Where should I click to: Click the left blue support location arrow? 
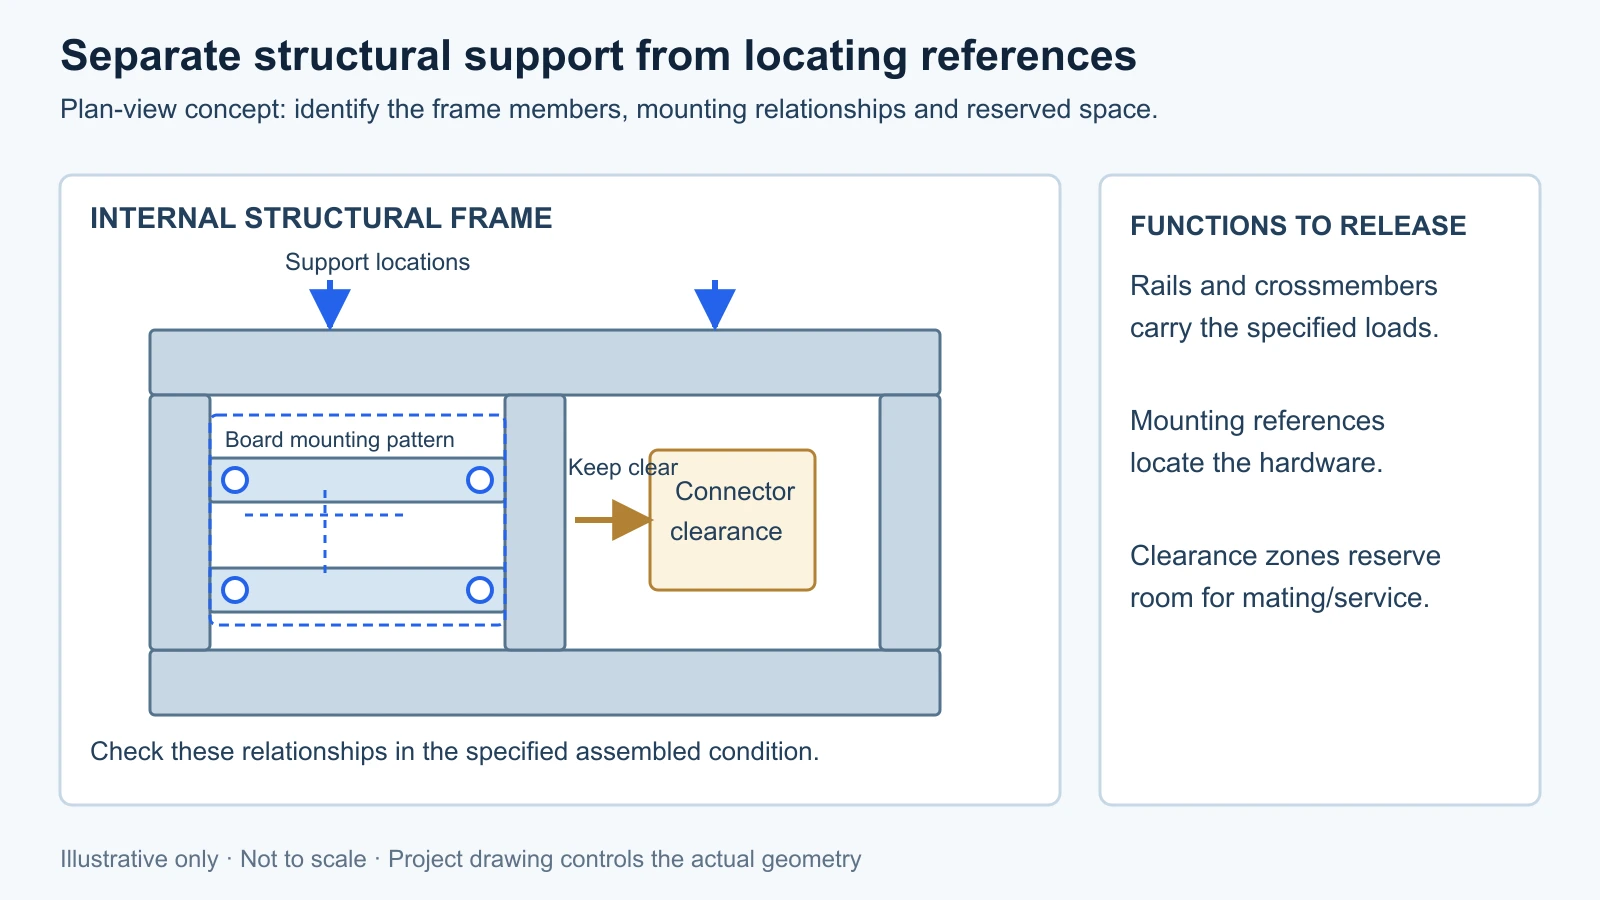[330, 305]
